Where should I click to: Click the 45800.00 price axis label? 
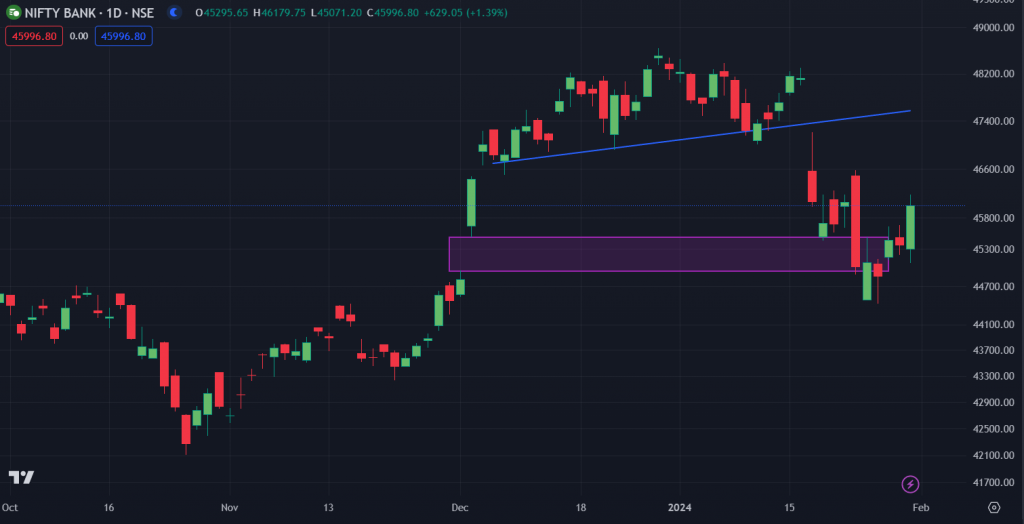[993, 218]
